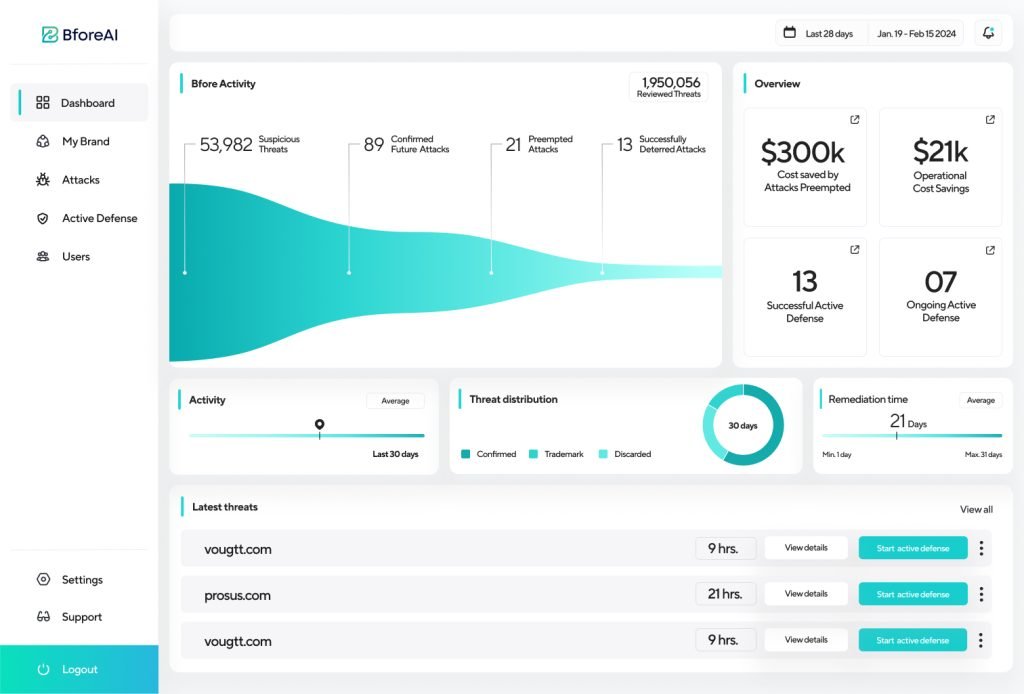Open Settings in the sidebar
Image resolution: width=1024 pixels, height=694 pixels.
81,580
